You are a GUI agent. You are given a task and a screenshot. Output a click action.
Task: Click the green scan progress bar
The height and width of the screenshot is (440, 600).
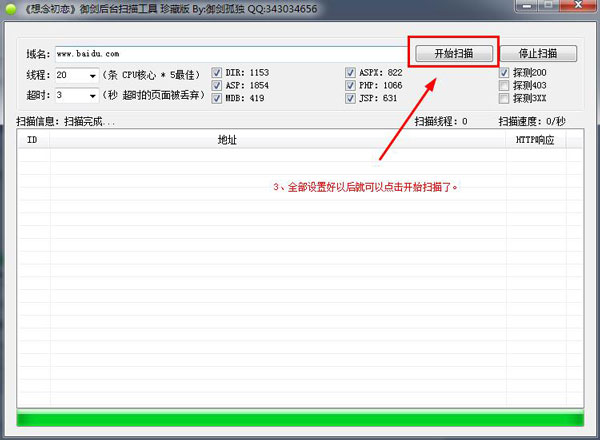click(299, 418)
